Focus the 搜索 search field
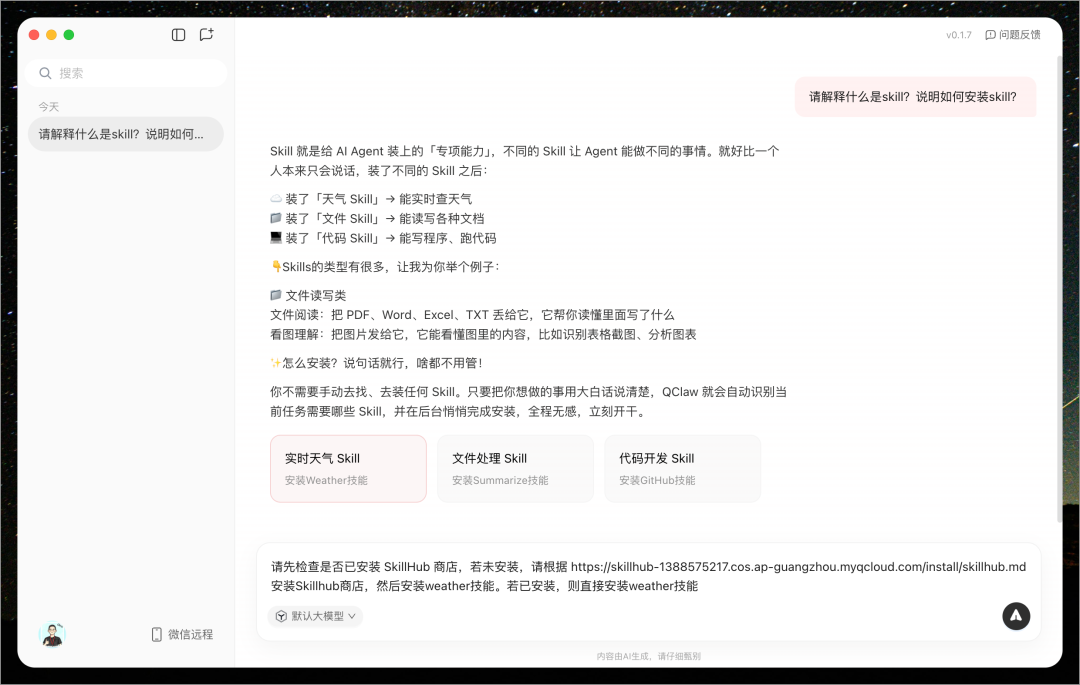The height and width of the screenshot is (685, 1080). 126,73
